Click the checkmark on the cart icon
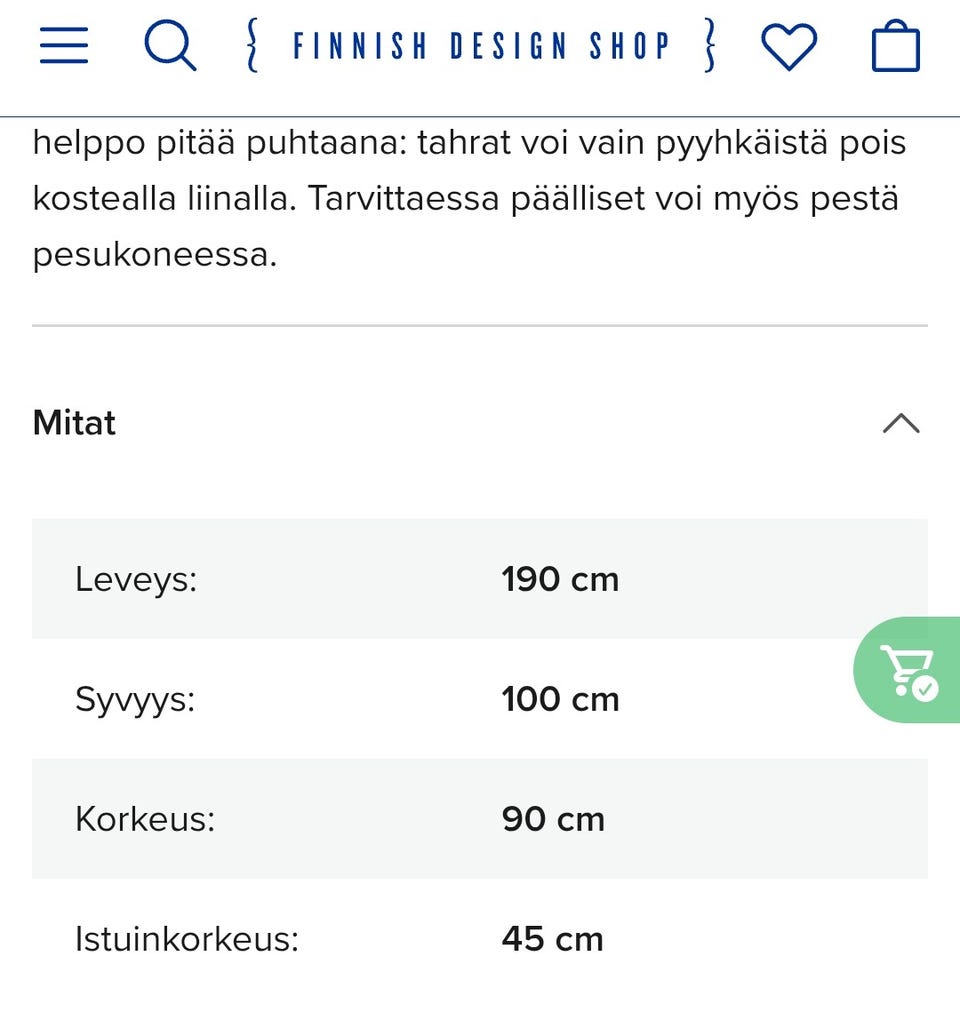The width and height of the screenshot is (960, 1028). click(925, 687)
